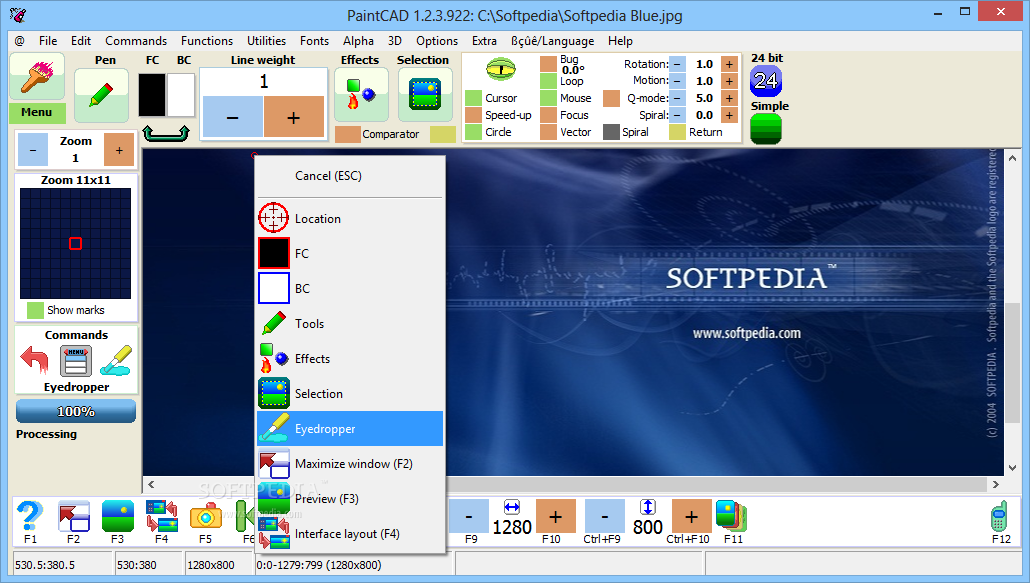Toggle Show marks checkbox
Viewport: 1030px width, 583px height.
[x=35, y=310]
